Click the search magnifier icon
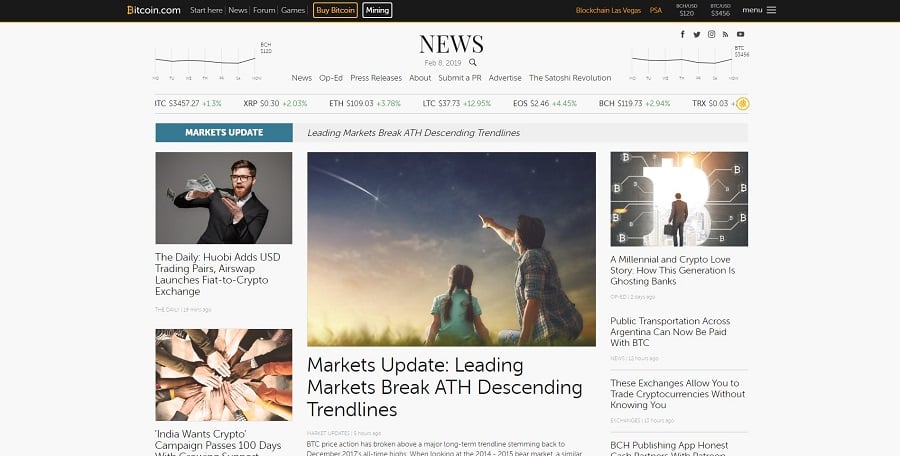900x456 pixels. coord(473,62)
